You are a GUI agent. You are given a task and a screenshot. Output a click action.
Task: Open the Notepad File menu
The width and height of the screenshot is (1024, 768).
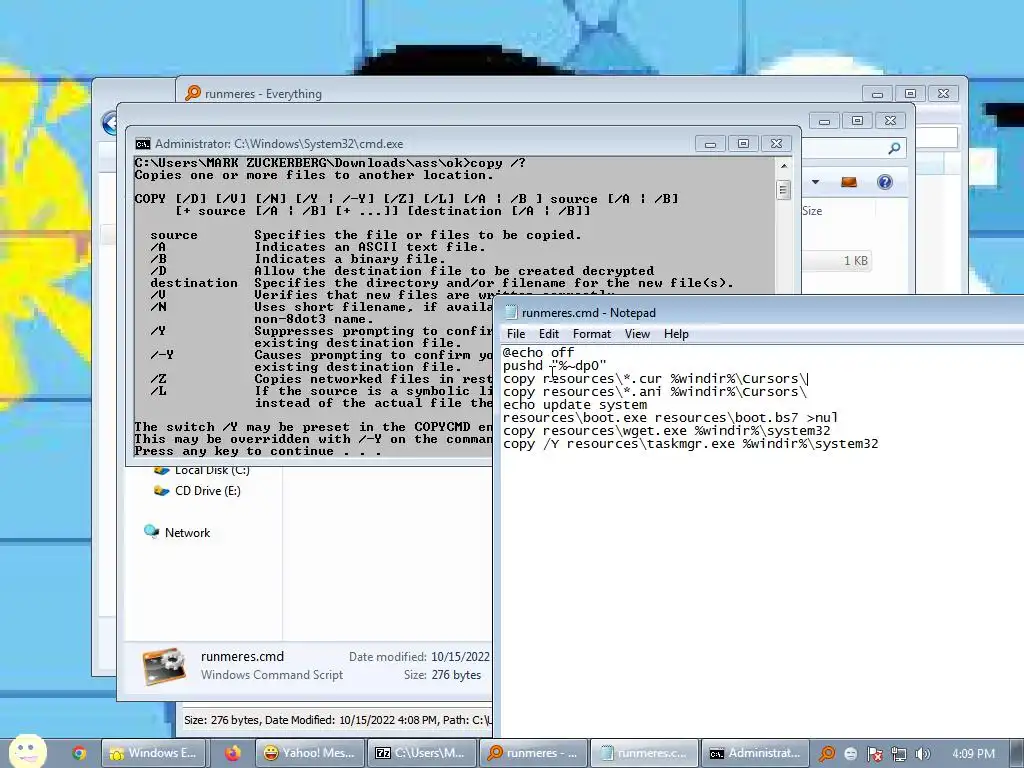point(515,334)
